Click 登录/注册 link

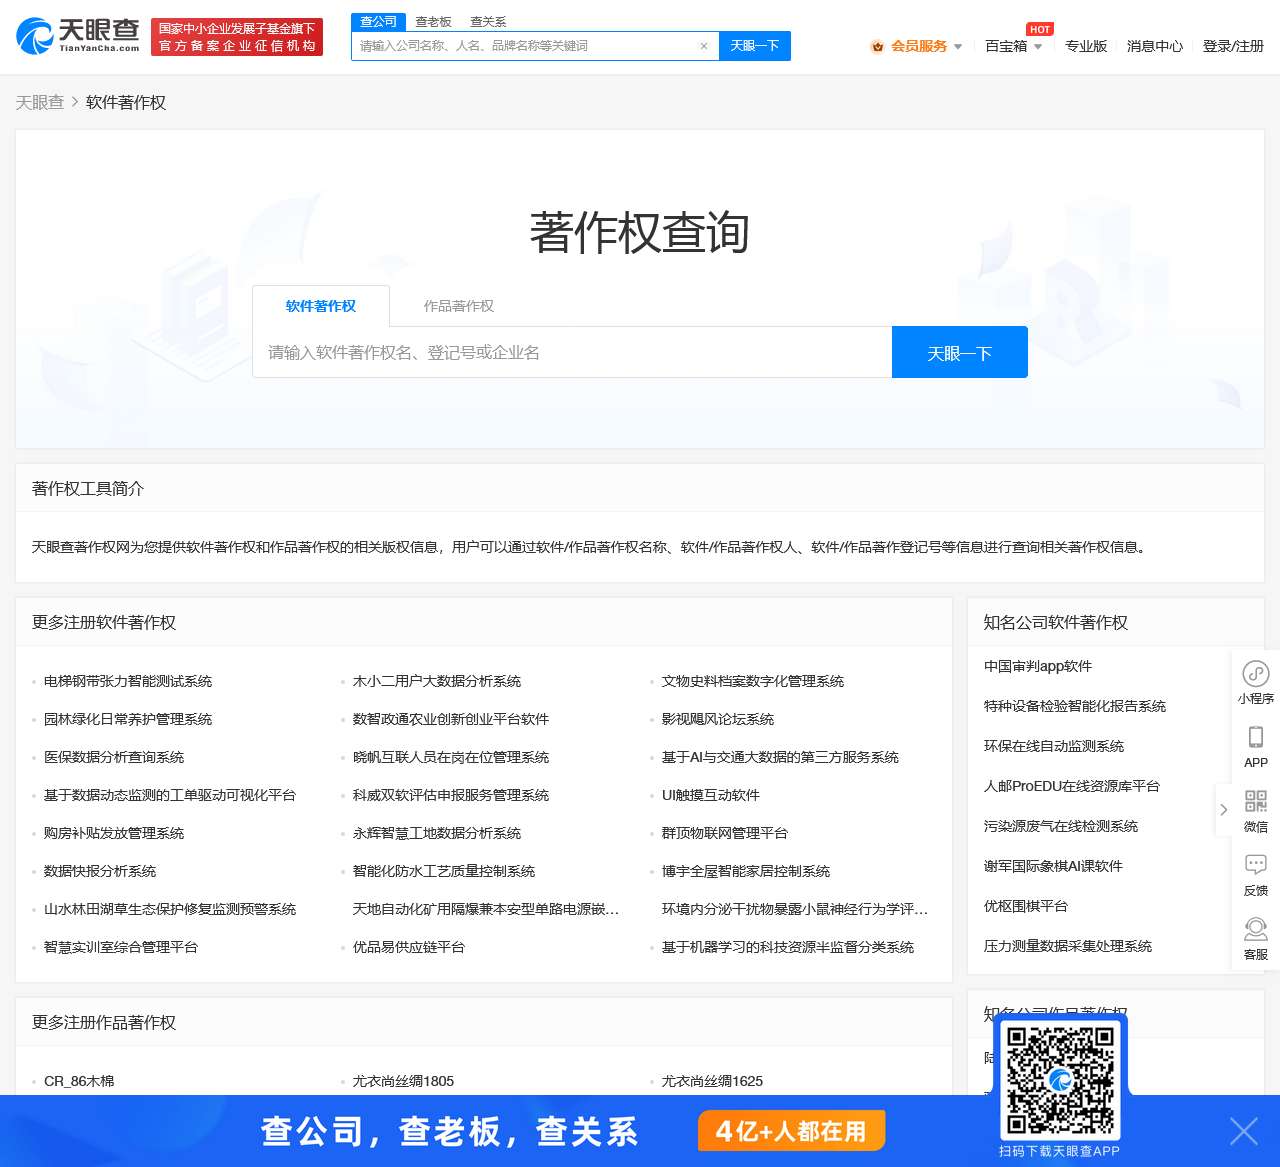click(x=1233, y=46)
